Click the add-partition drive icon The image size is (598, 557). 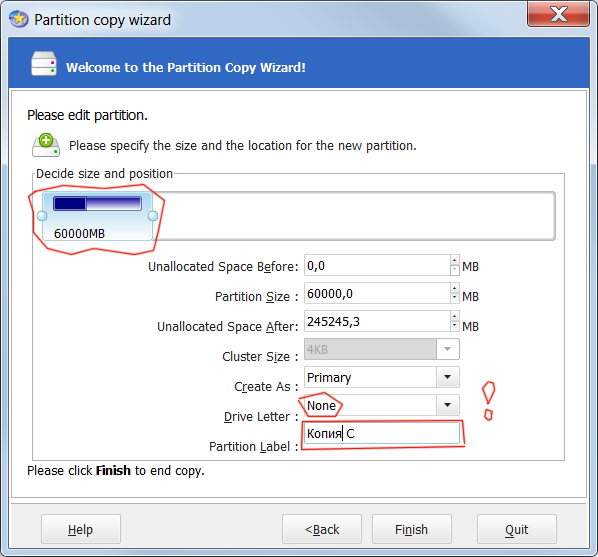click(46, 145)
